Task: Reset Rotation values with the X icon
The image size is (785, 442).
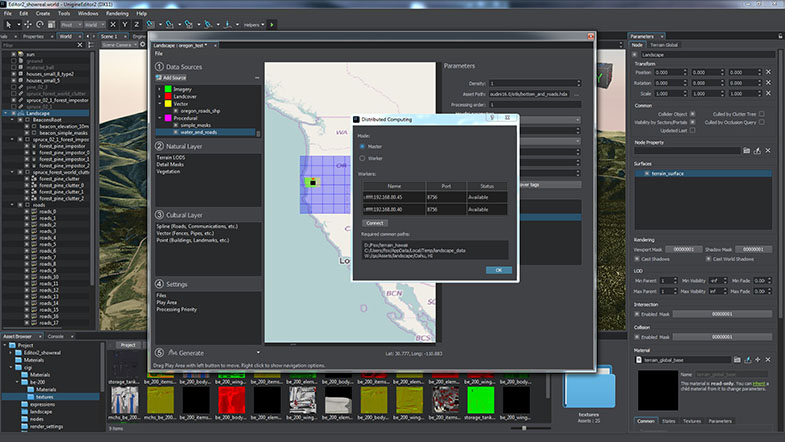Action: [768, 83]
